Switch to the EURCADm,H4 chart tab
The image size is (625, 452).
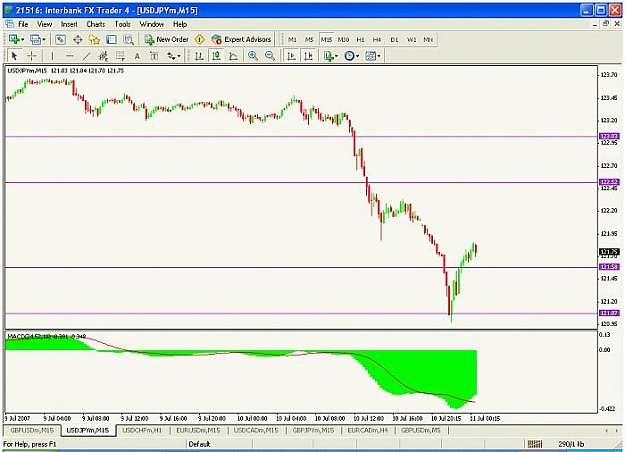point(368,430)
